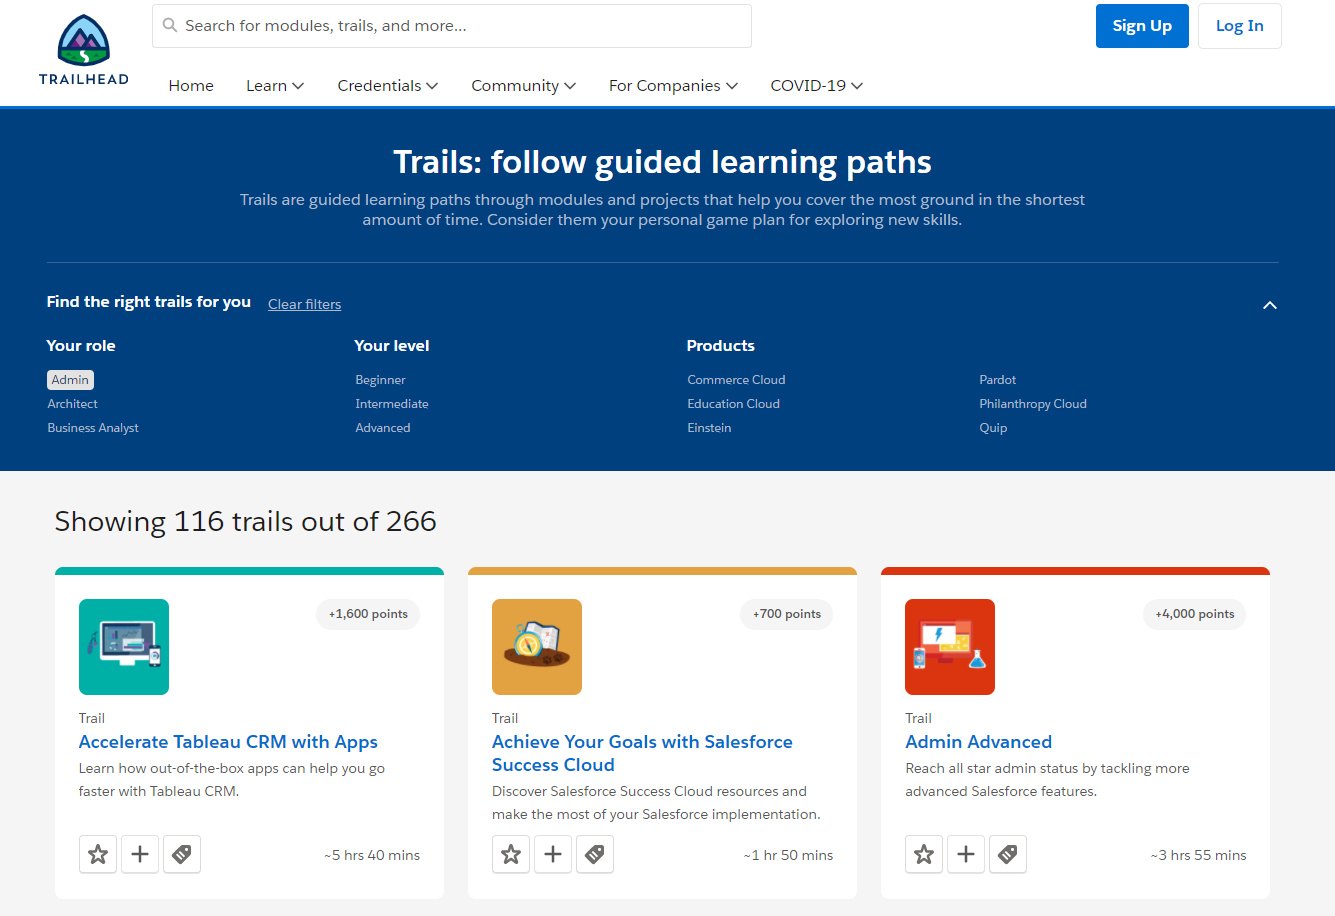
Task: Click the ~1 hr 50 mins duration
Action: (788, 855)
